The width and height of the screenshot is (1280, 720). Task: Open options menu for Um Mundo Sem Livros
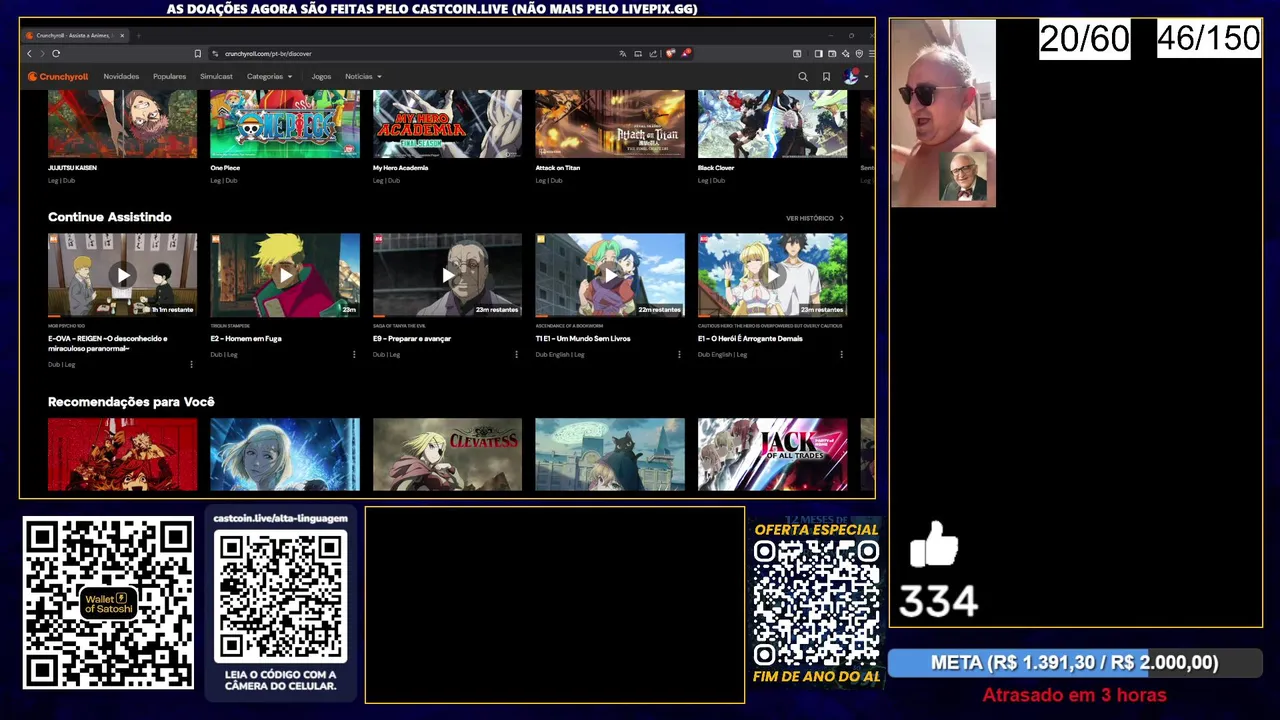click(x=679, y=354)
